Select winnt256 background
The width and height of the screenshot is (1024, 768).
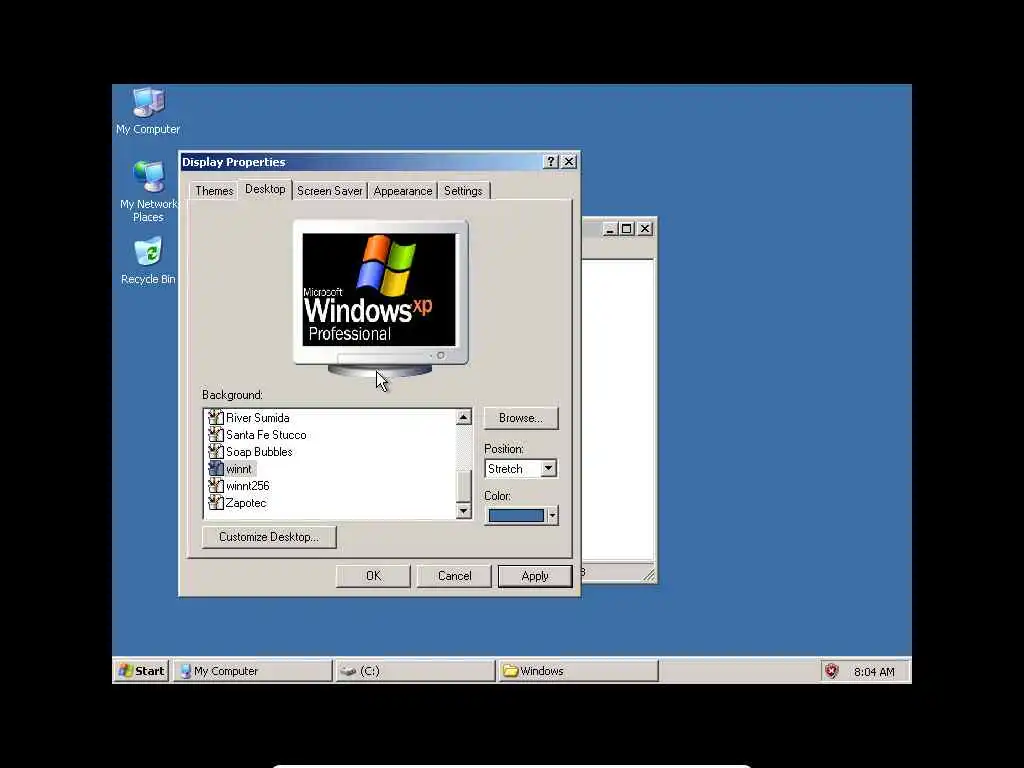coord(248,486)
